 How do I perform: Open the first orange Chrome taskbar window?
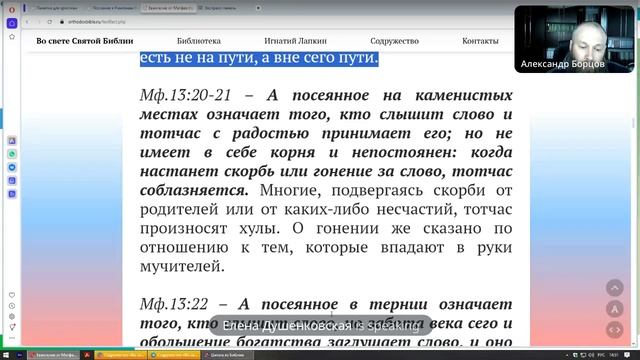[x=120, y=355]
